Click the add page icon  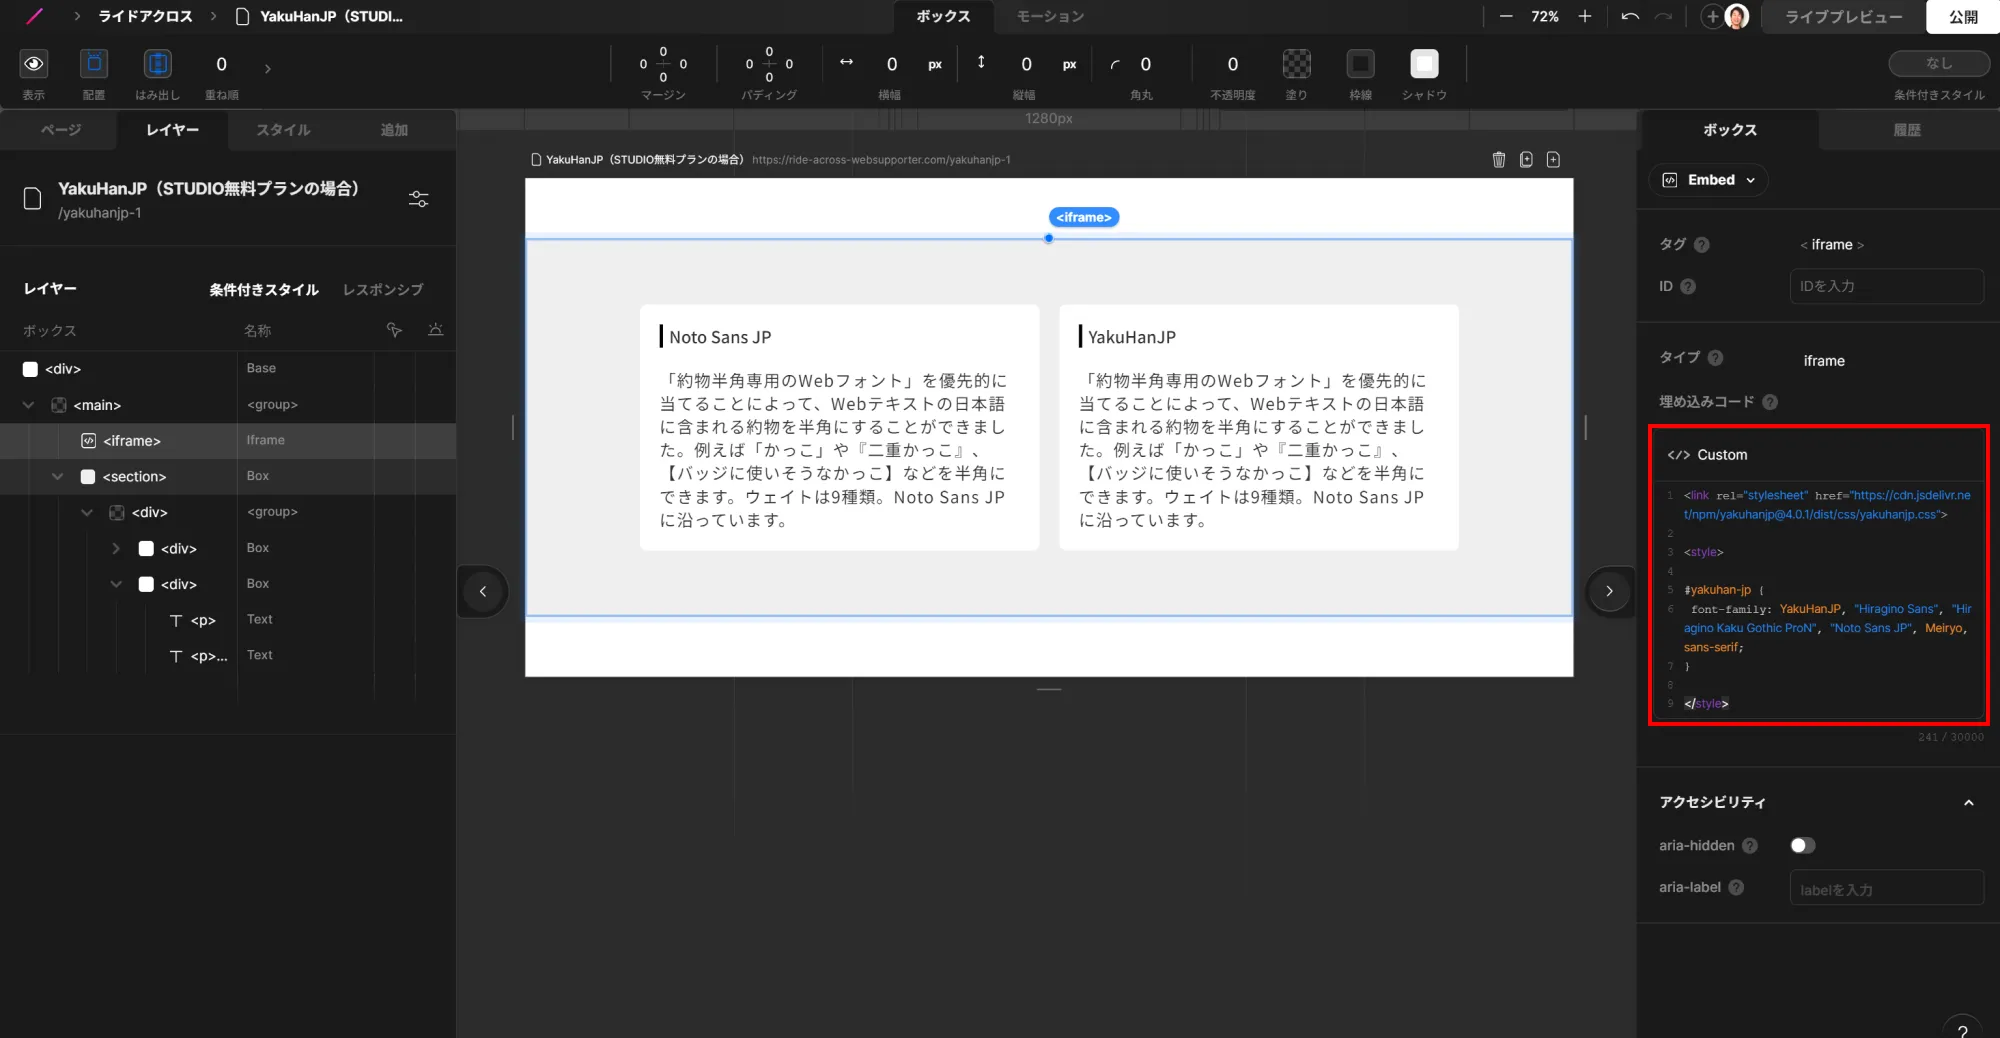point(1553,159)
